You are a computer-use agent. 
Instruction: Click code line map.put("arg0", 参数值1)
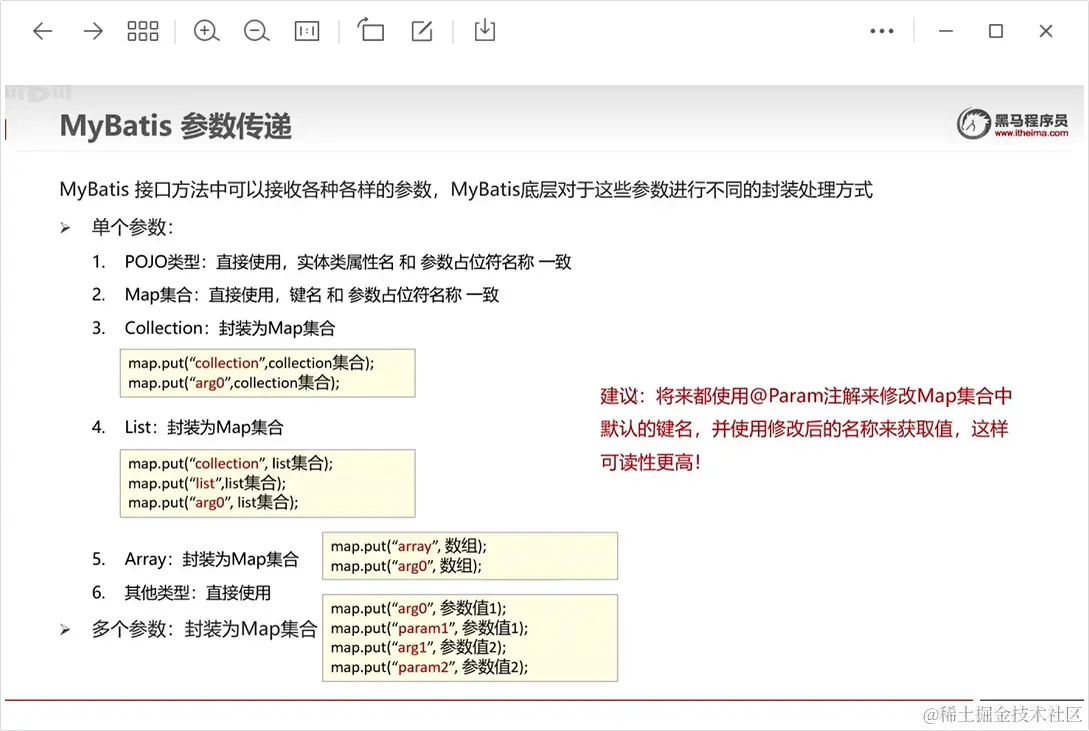pos(419,609)
